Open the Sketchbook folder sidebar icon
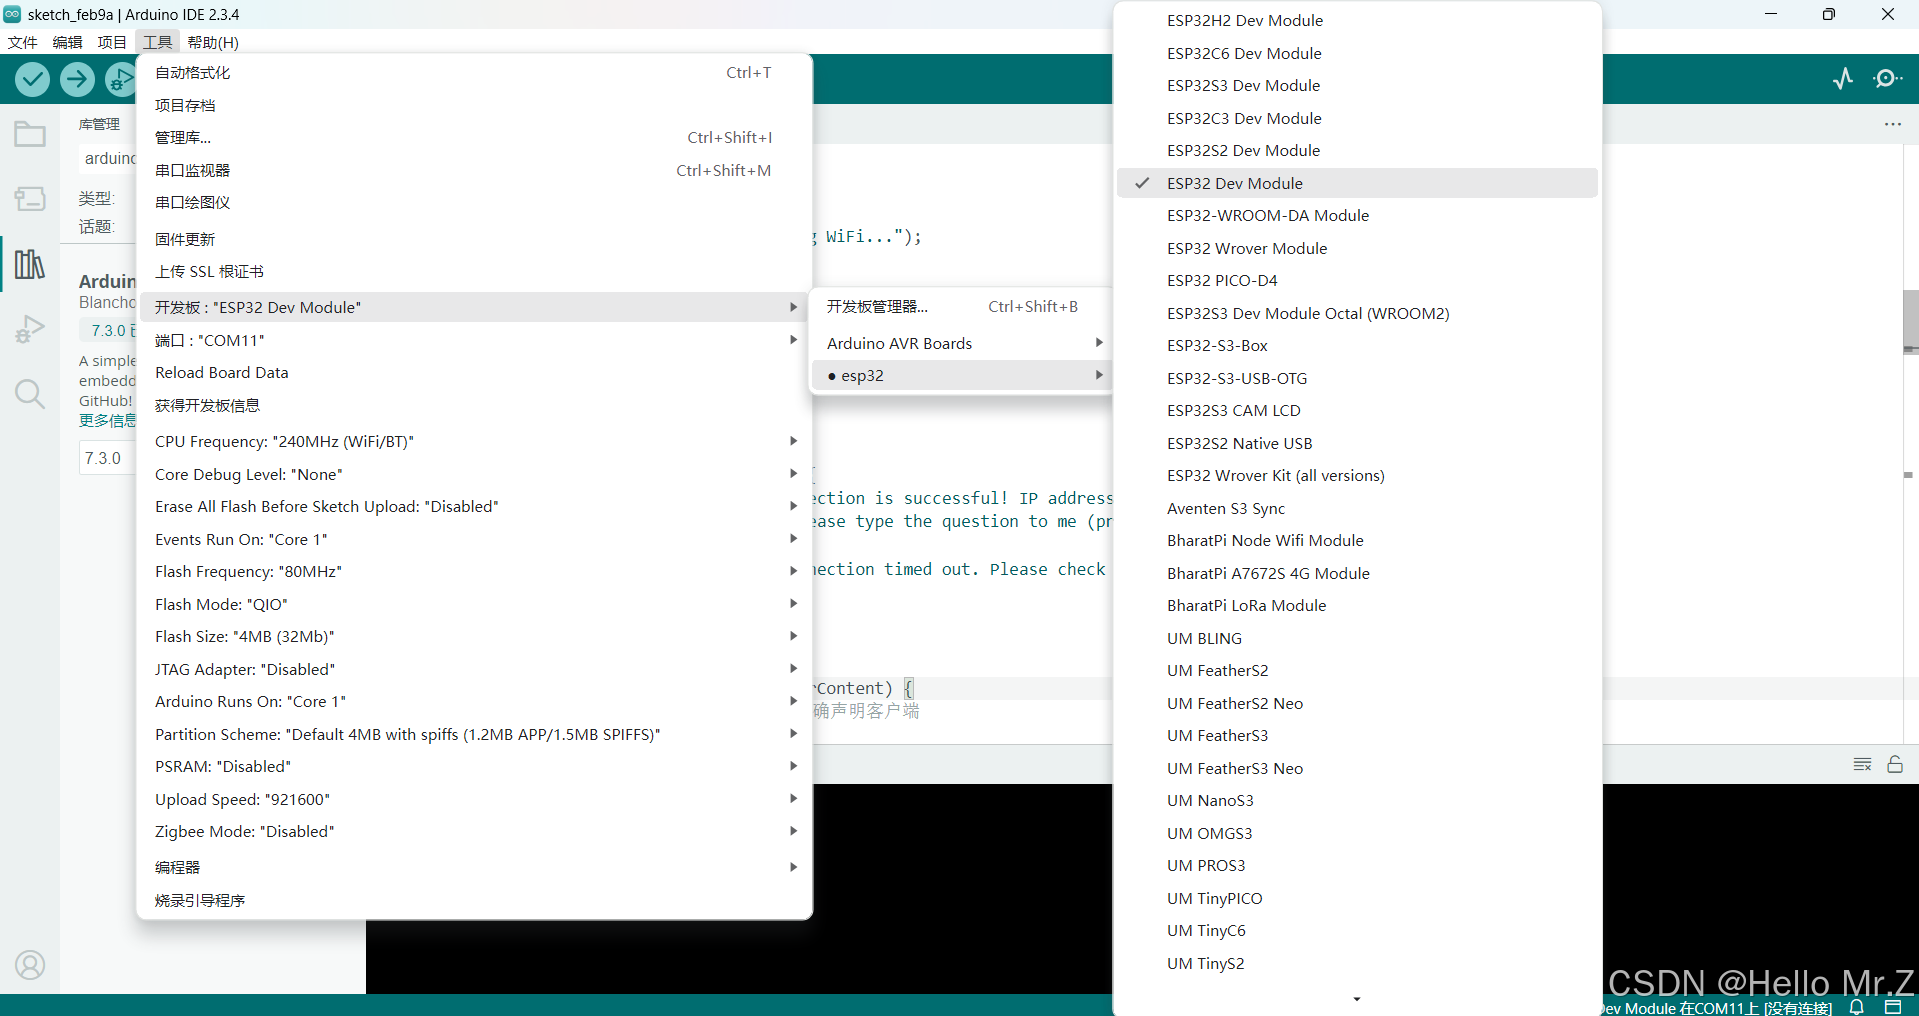The height and width of the screenshot is (1016, 1919). pos(30,134)
